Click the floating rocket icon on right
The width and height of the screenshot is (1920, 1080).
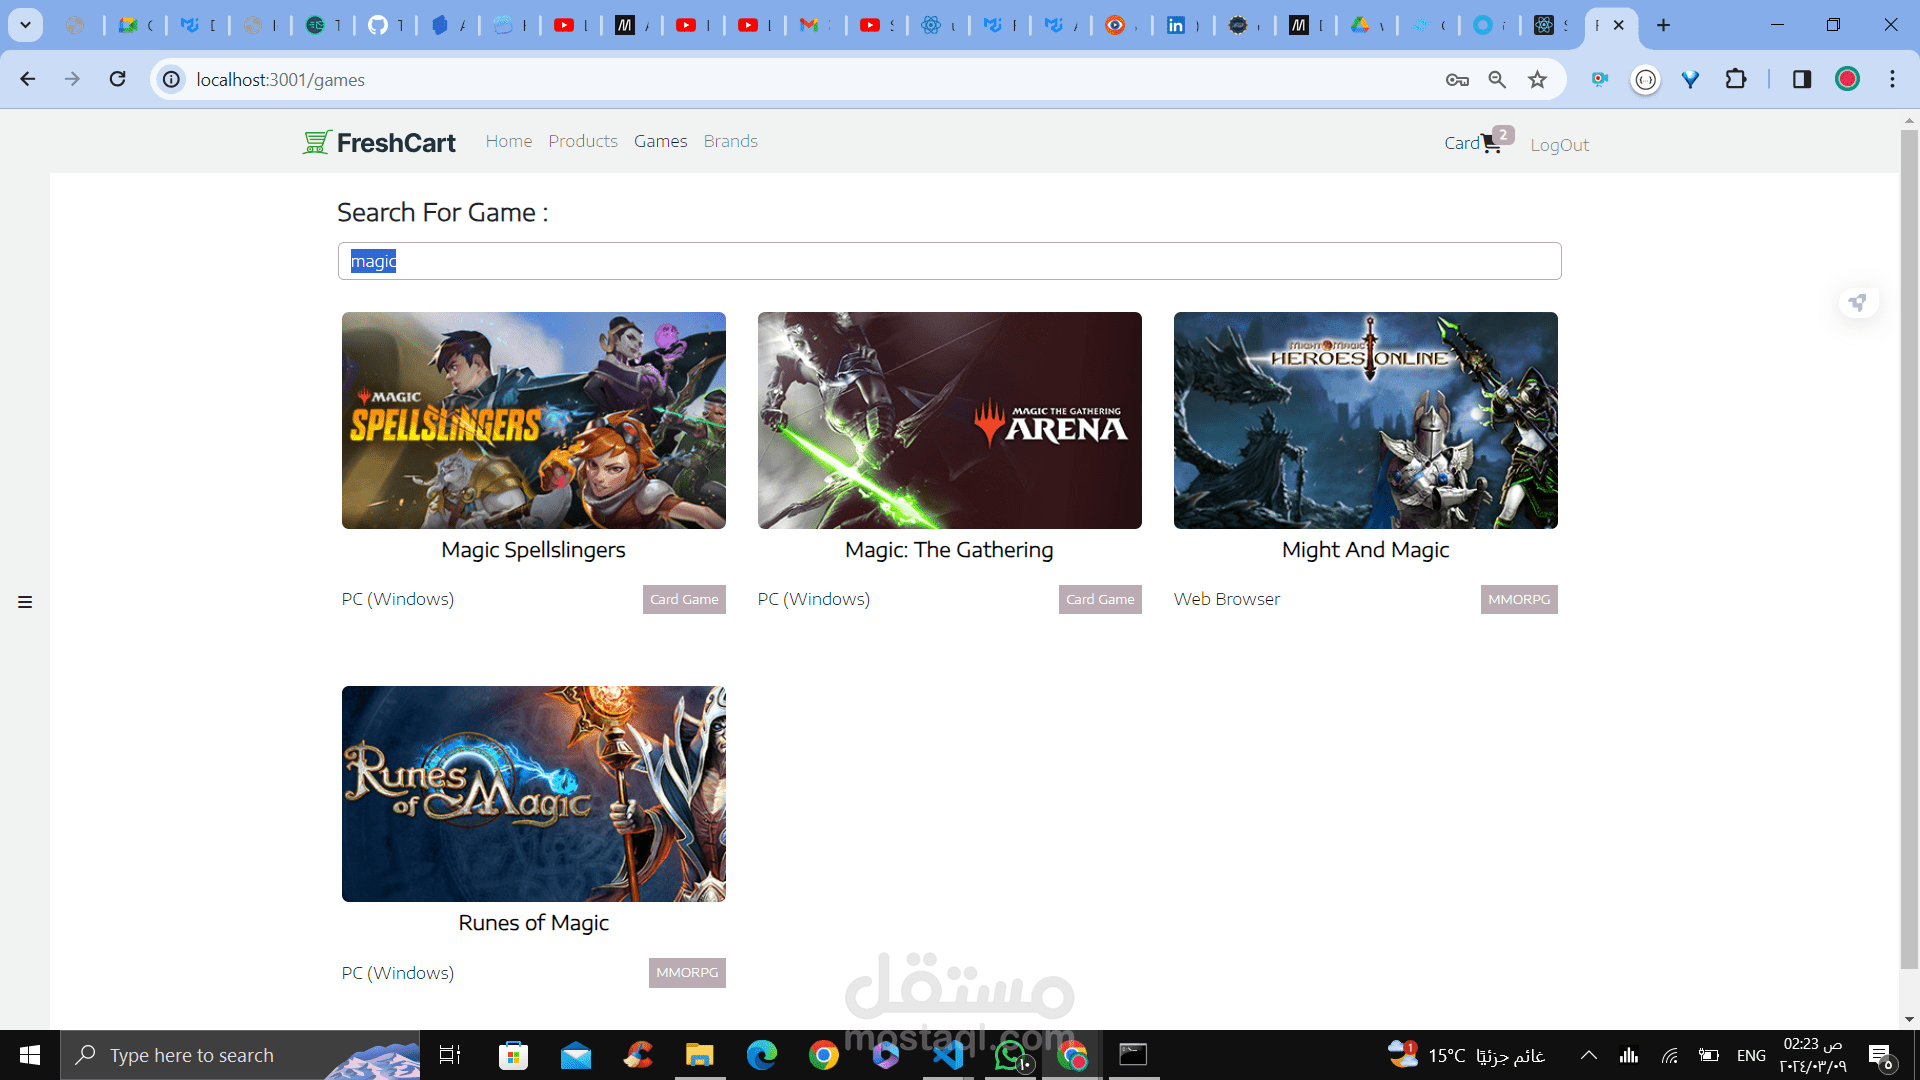click(1858, 302)
